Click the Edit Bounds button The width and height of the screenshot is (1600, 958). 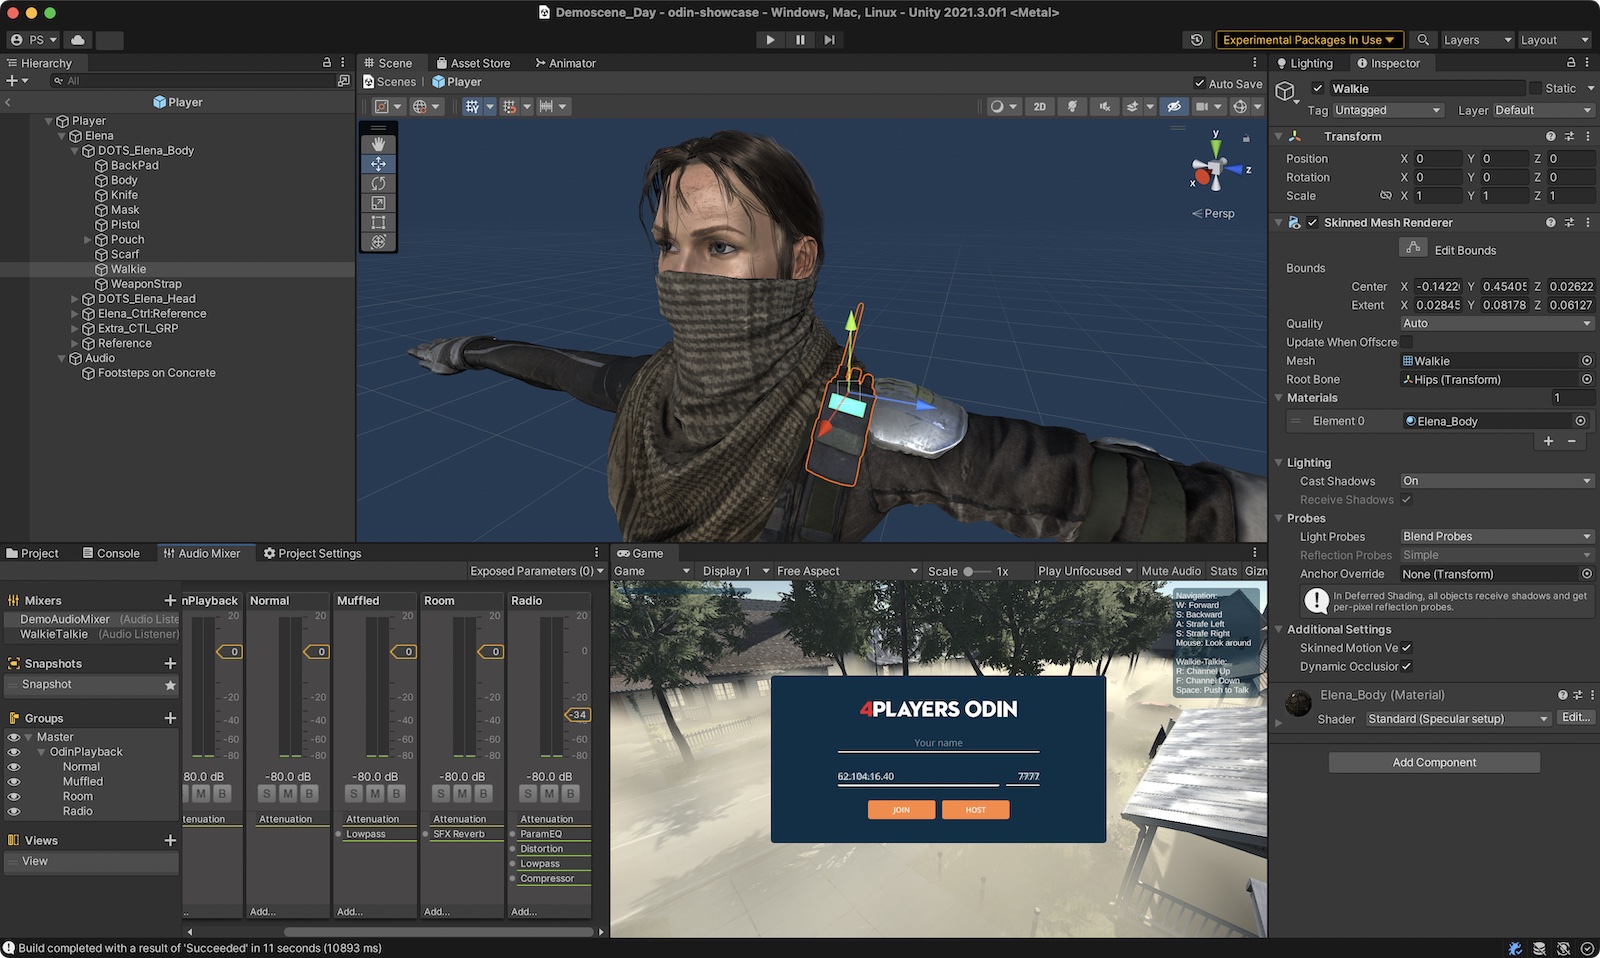click(x=1413, y=248)
